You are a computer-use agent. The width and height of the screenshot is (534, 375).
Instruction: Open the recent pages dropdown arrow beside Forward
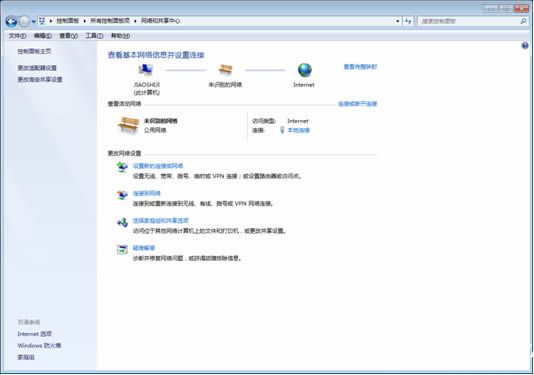click(x=34, y=21)
